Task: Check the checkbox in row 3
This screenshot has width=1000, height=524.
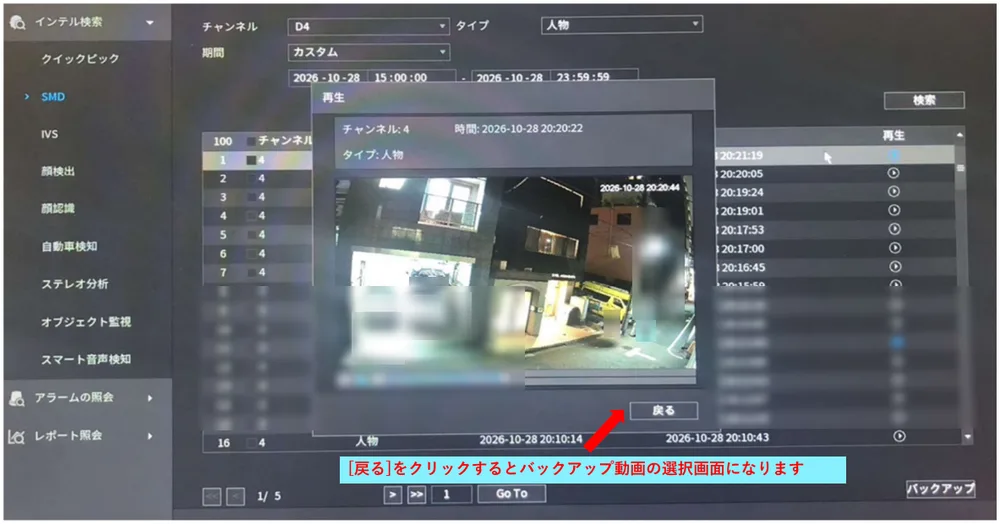Action: pos(251,197)
